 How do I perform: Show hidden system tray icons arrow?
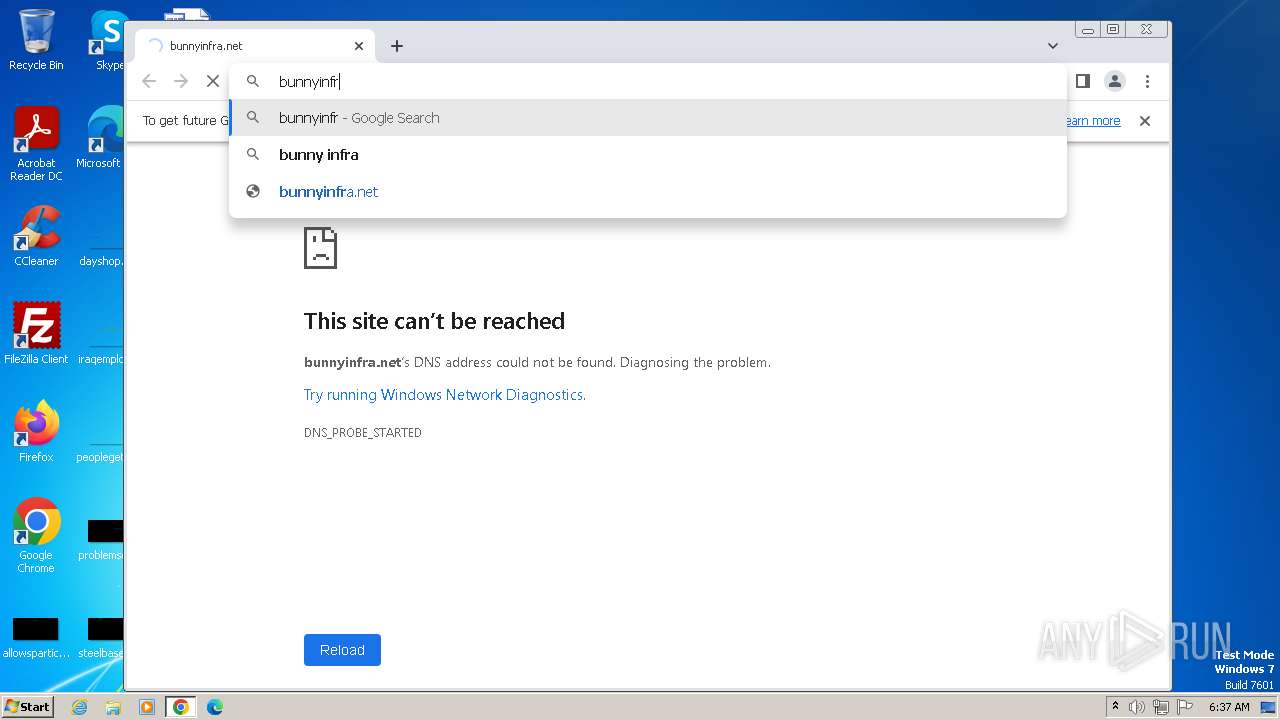tap(1116, 707)
